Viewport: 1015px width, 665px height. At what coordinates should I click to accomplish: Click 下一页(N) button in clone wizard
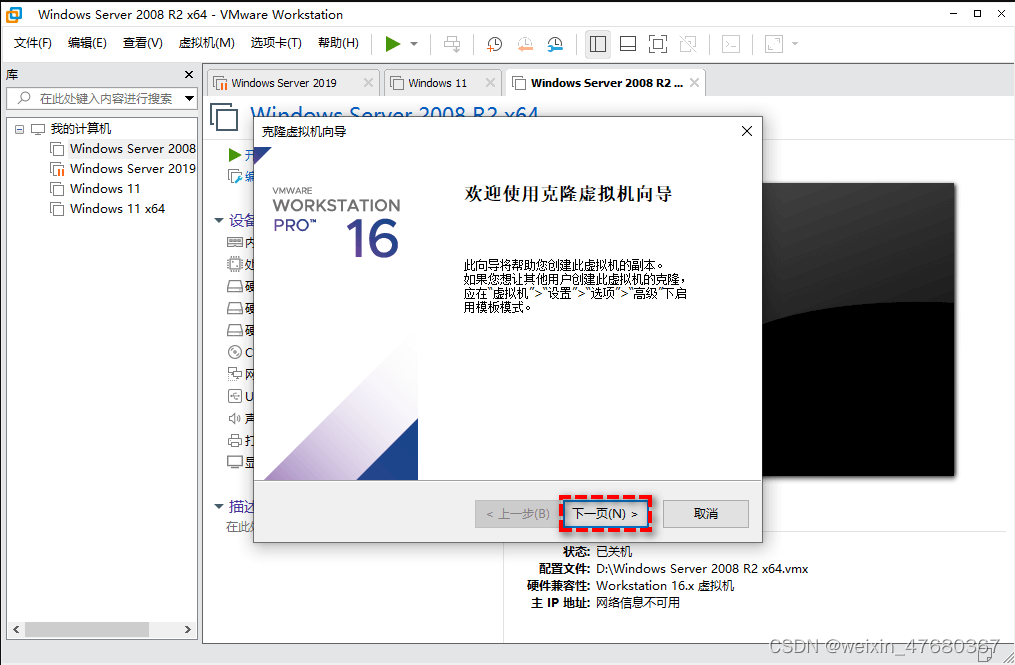[x=605, y=513]
